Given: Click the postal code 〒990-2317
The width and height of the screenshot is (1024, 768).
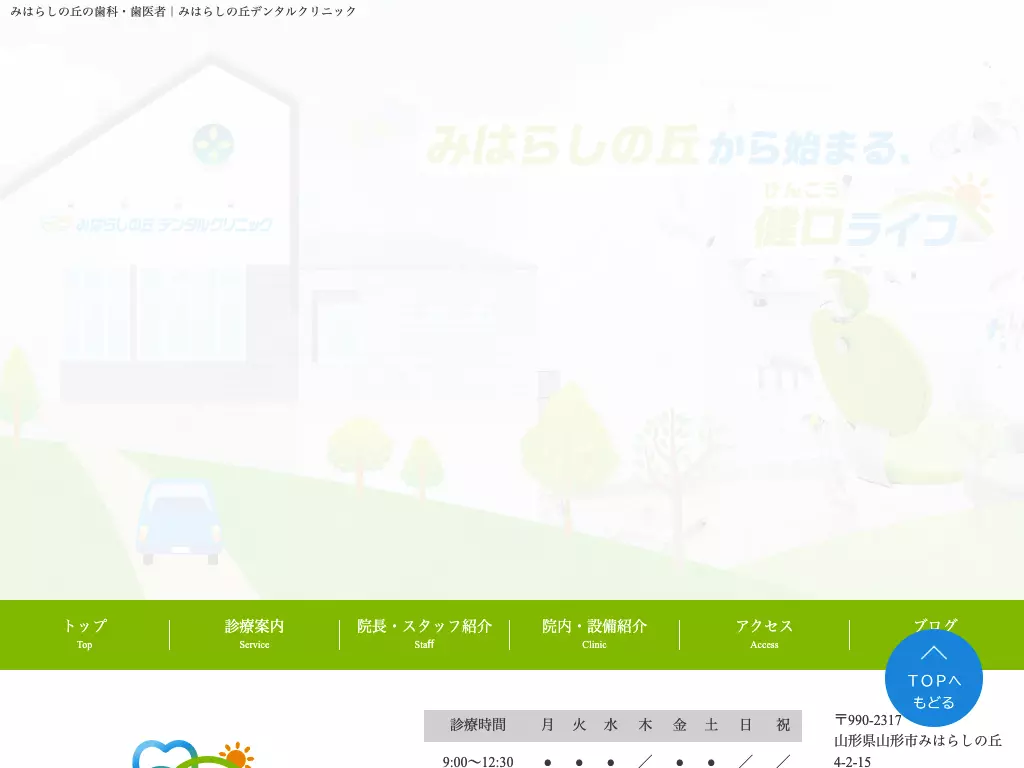Looking at the screenshot, I should 868,720.
